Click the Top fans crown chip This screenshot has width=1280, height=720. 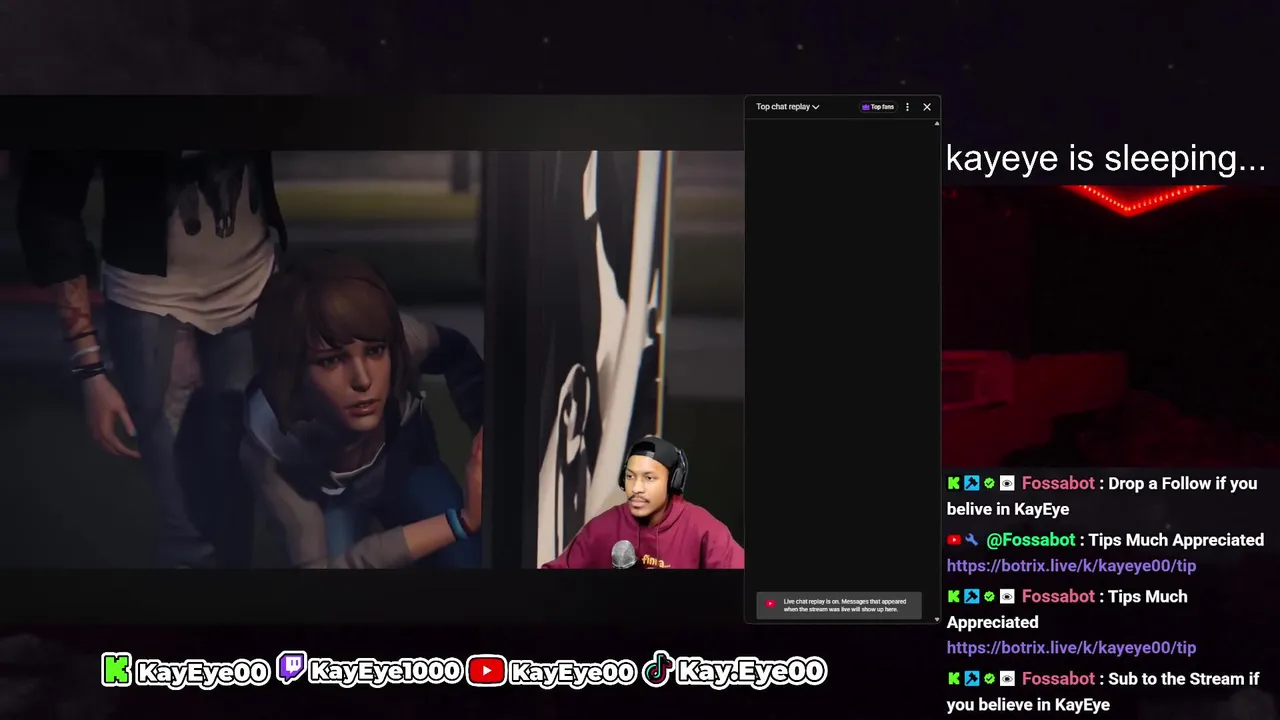click(x=878, y=107)
